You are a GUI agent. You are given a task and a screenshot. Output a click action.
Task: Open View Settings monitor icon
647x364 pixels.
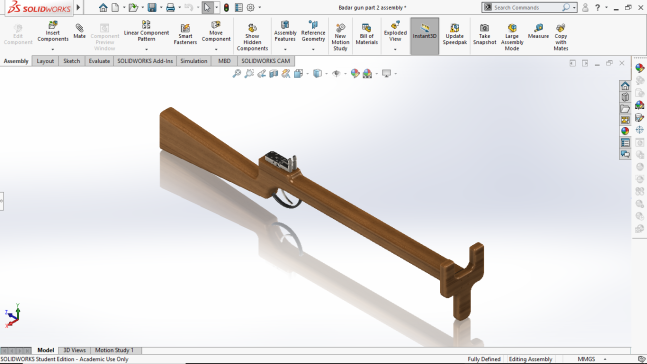pos(386,73)
